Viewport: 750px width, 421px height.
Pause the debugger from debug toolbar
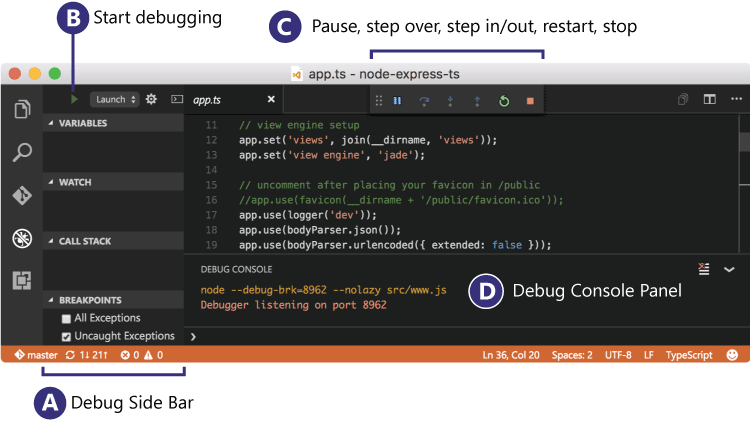(397, 101)
